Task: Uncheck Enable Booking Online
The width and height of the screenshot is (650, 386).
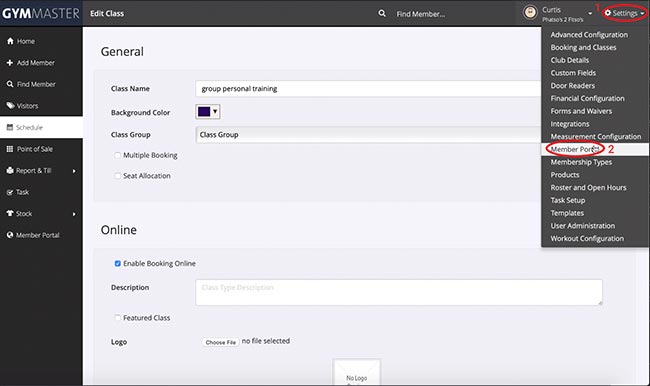Action: 118,263
